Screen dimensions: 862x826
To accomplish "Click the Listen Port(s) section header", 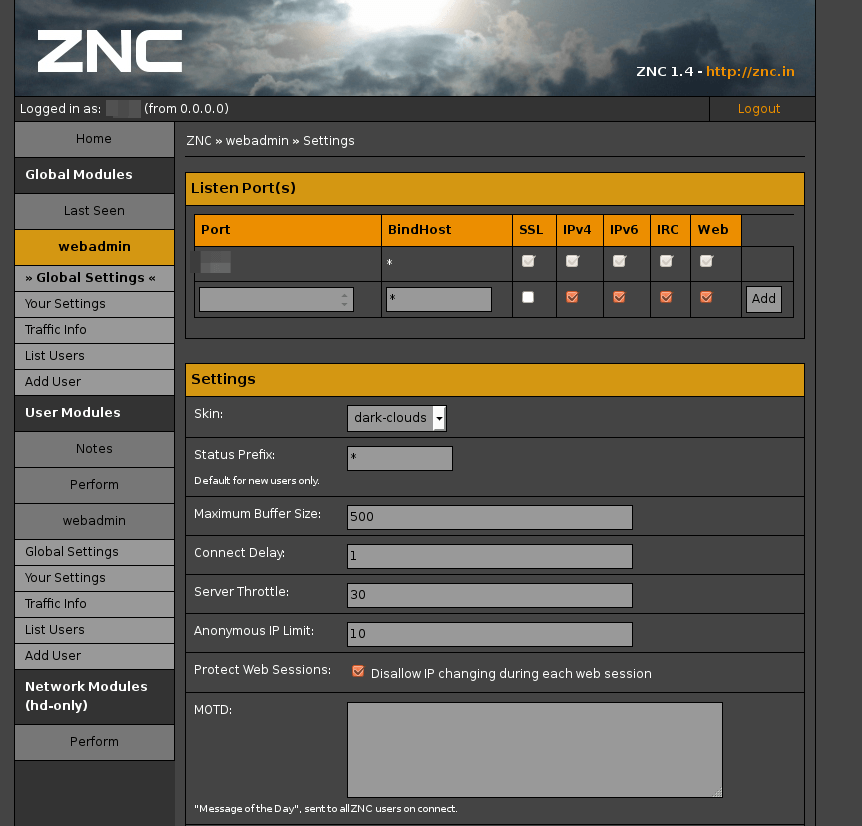I will point(495,189).
